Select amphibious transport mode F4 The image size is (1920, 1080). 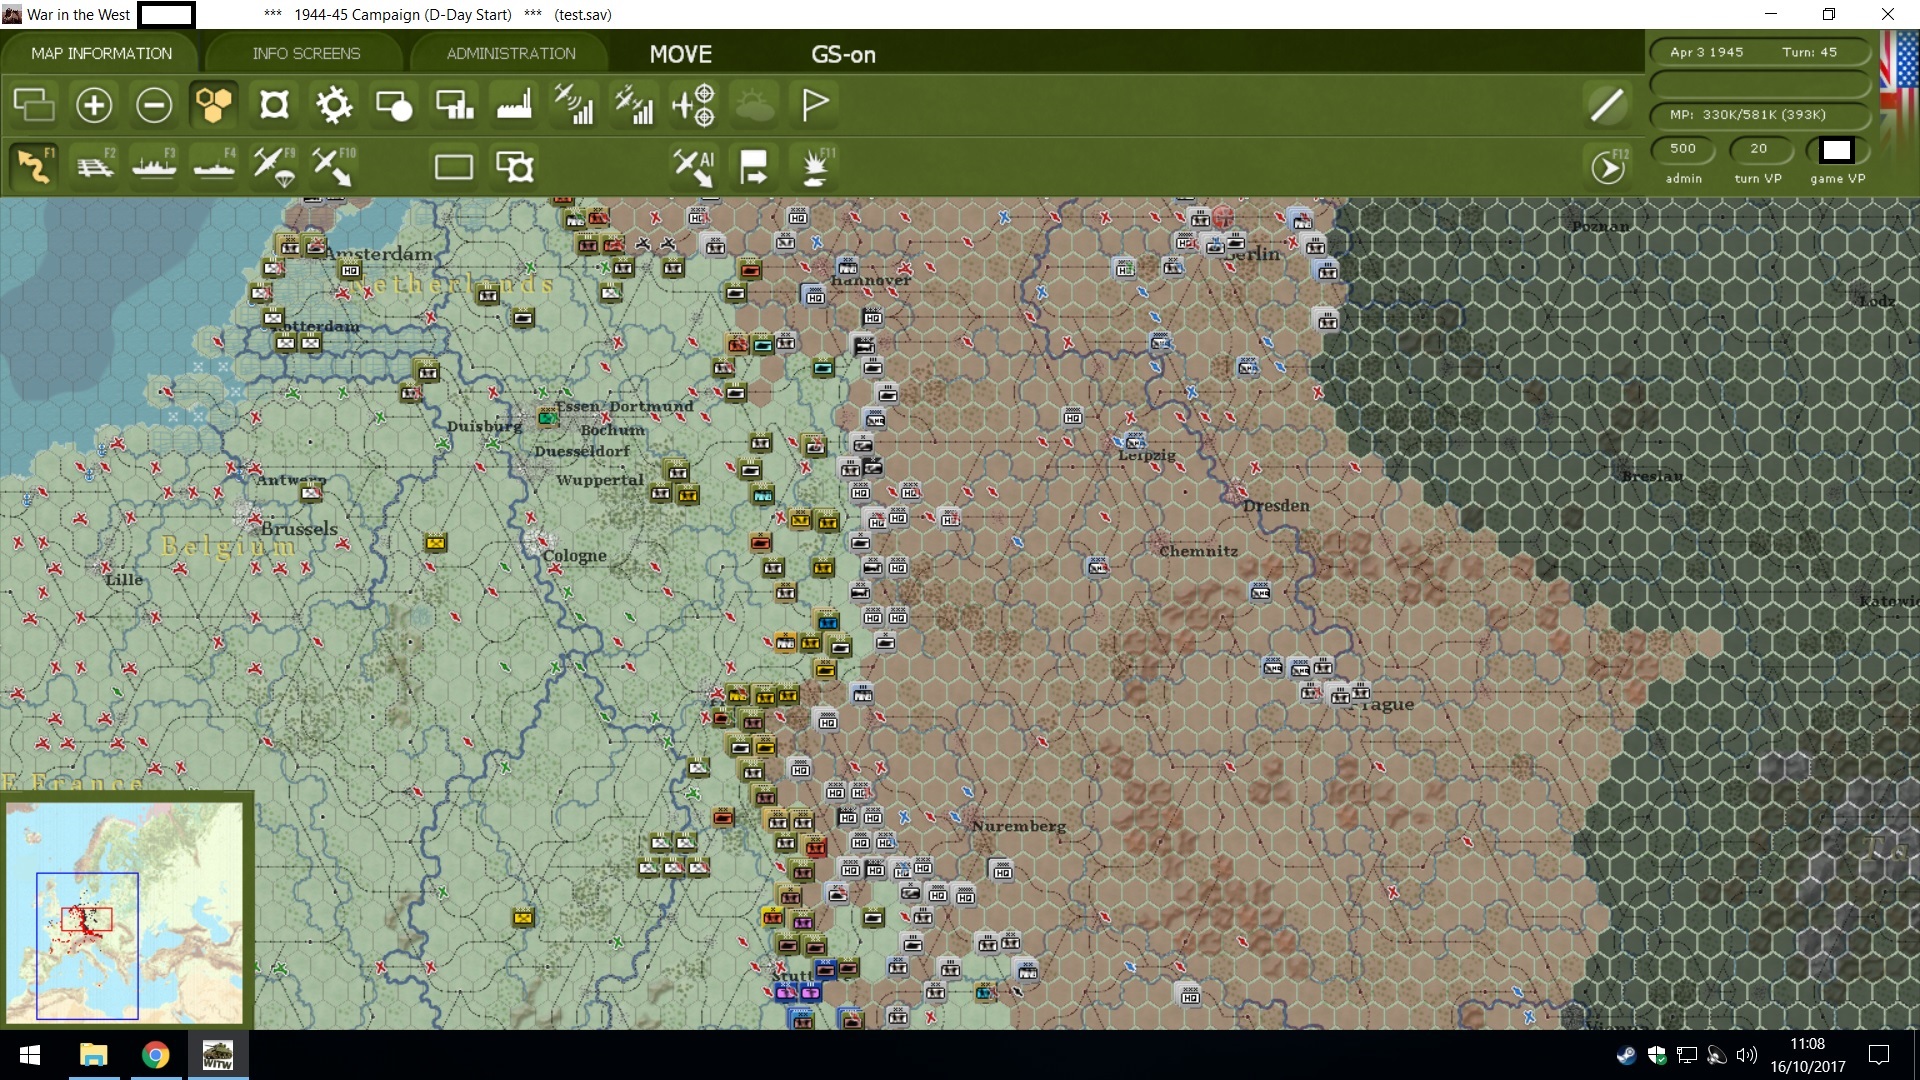pyautogui.click(x=214, y=166)
